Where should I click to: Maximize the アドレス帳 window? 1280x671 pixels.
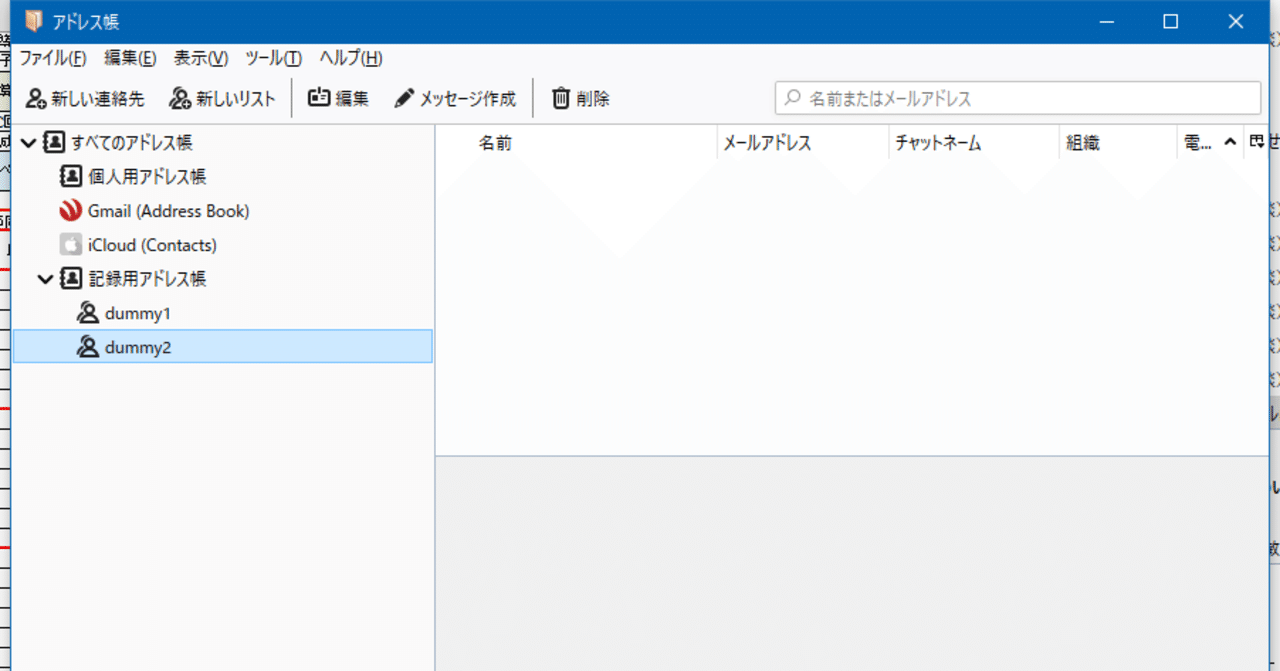click(1171, 21)
